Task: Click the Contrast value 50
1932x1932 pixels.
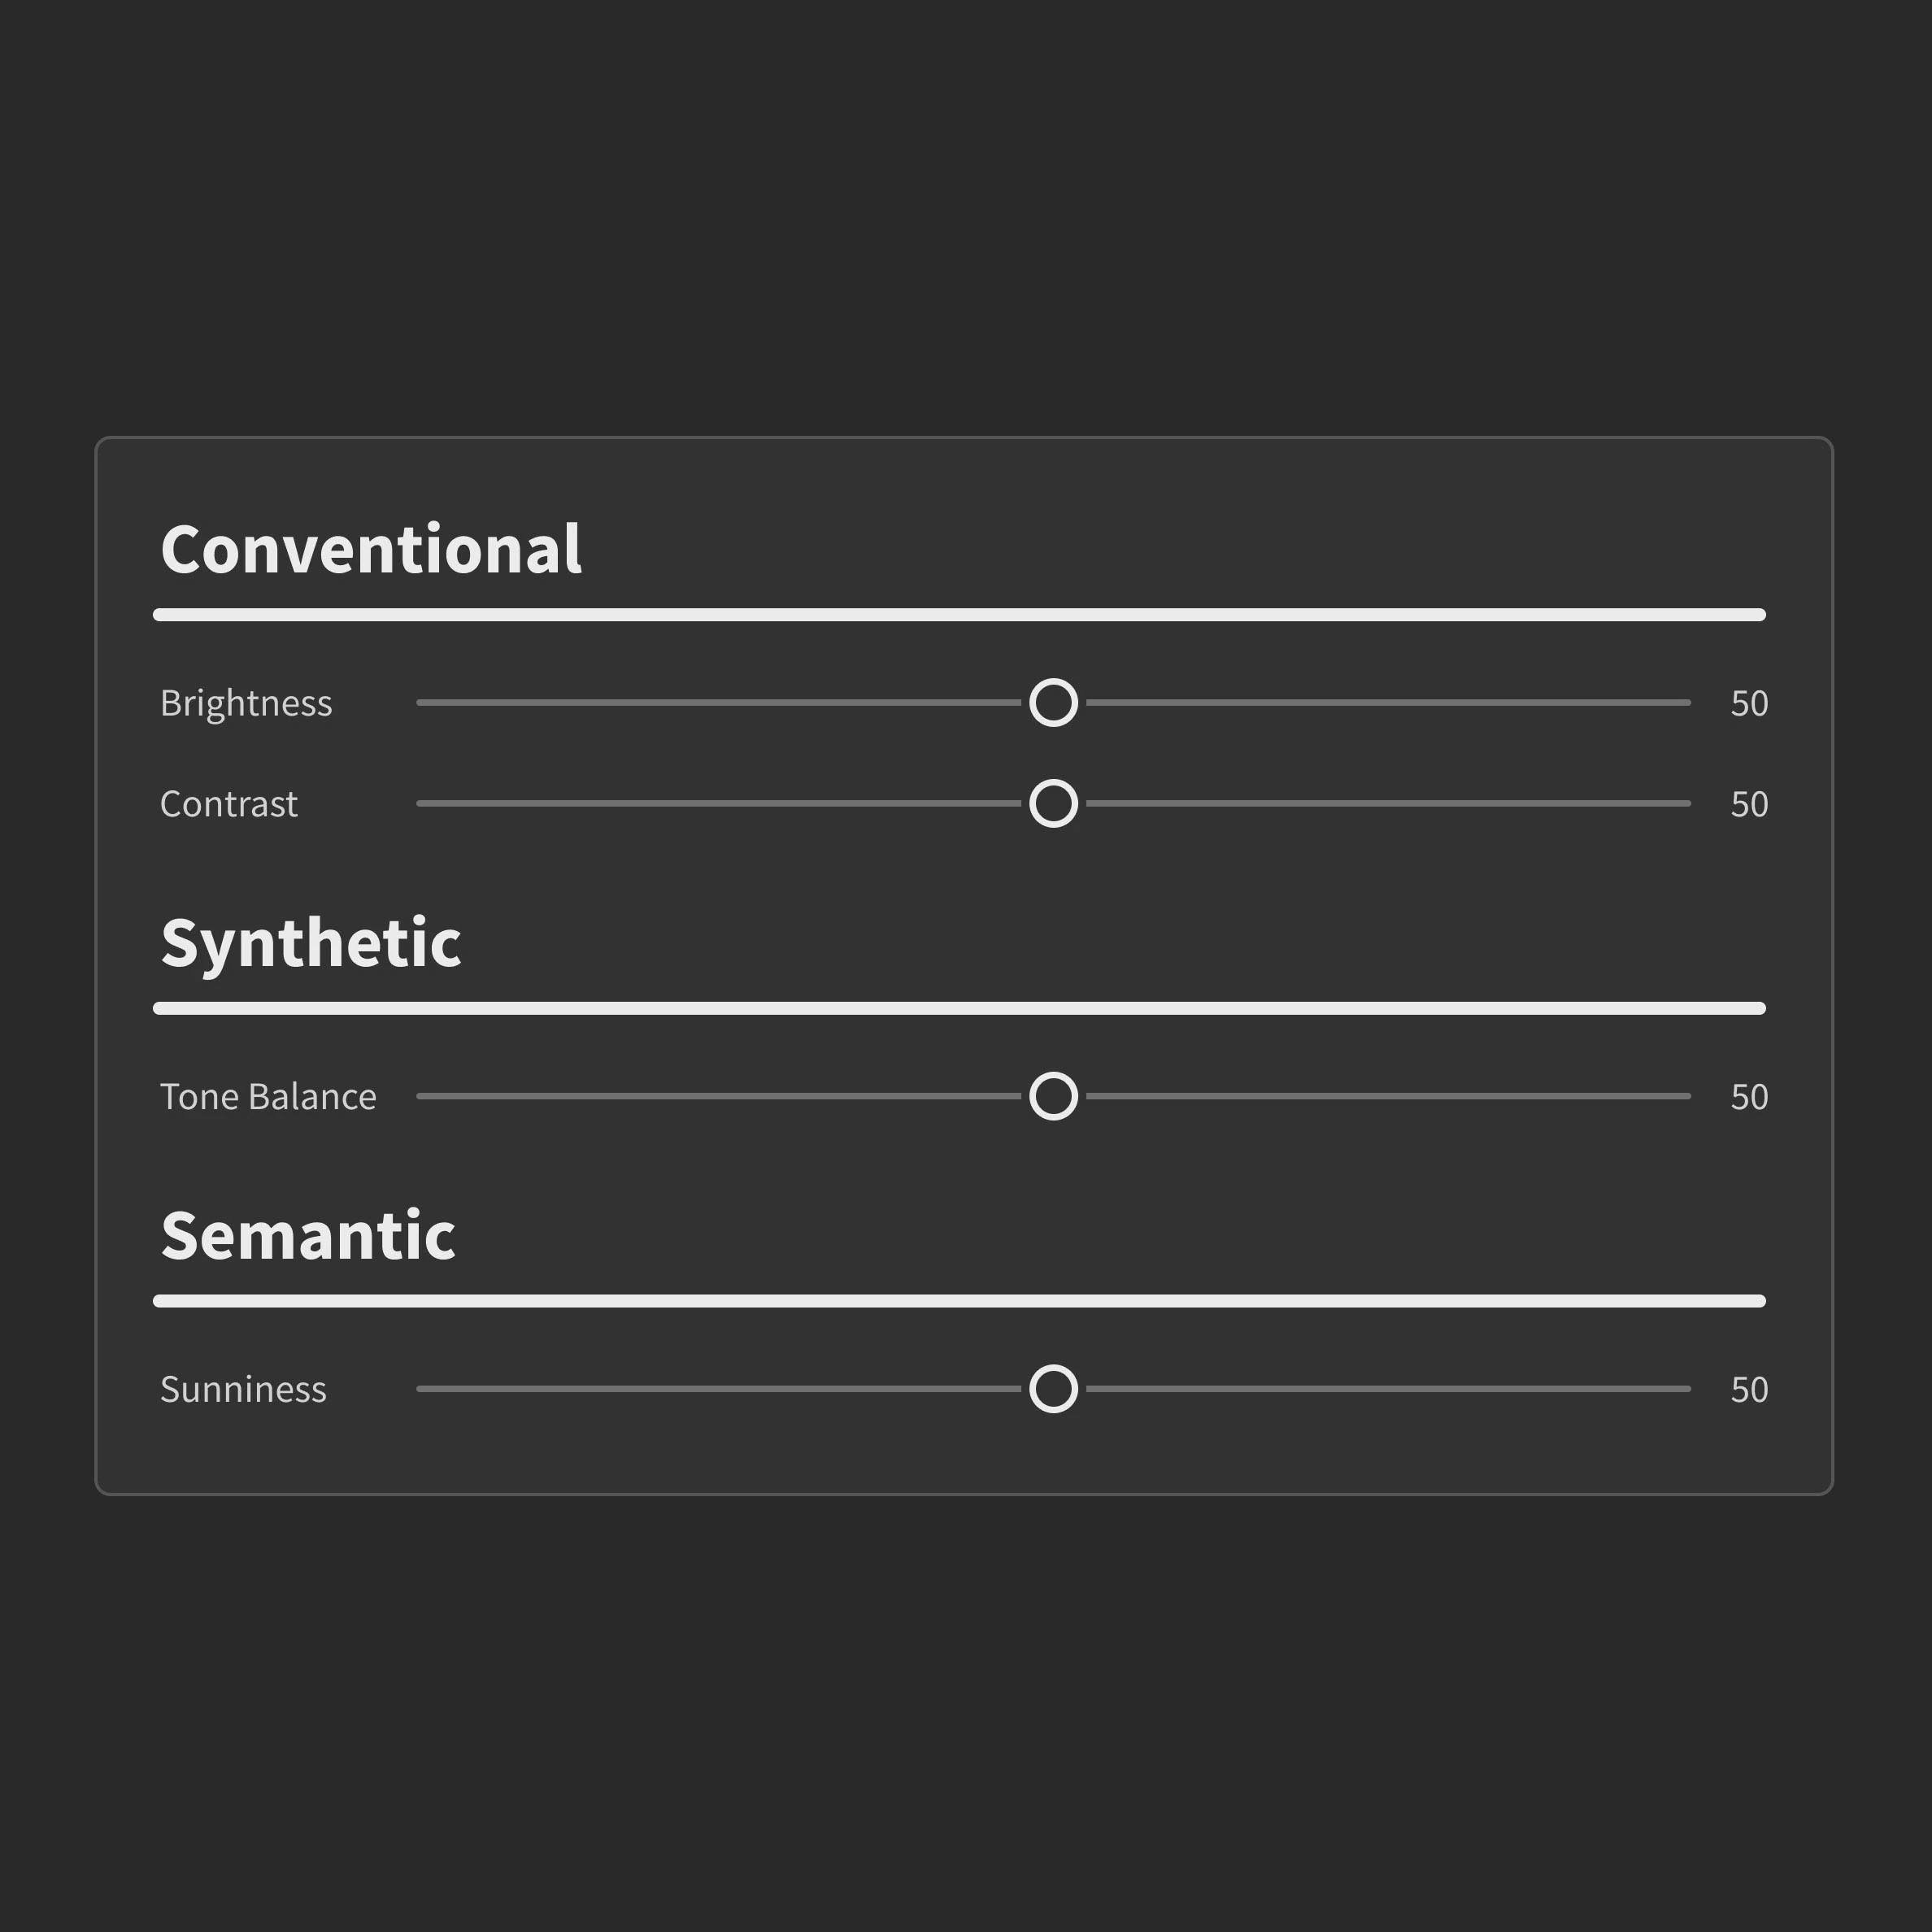Action: (1749, 805)
